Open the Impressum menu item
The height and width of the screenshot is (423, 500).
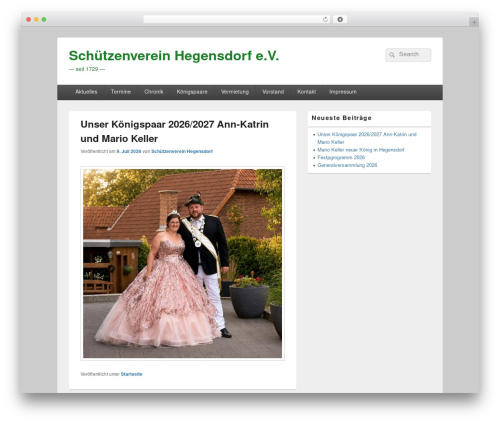click(x=343, y=92)
